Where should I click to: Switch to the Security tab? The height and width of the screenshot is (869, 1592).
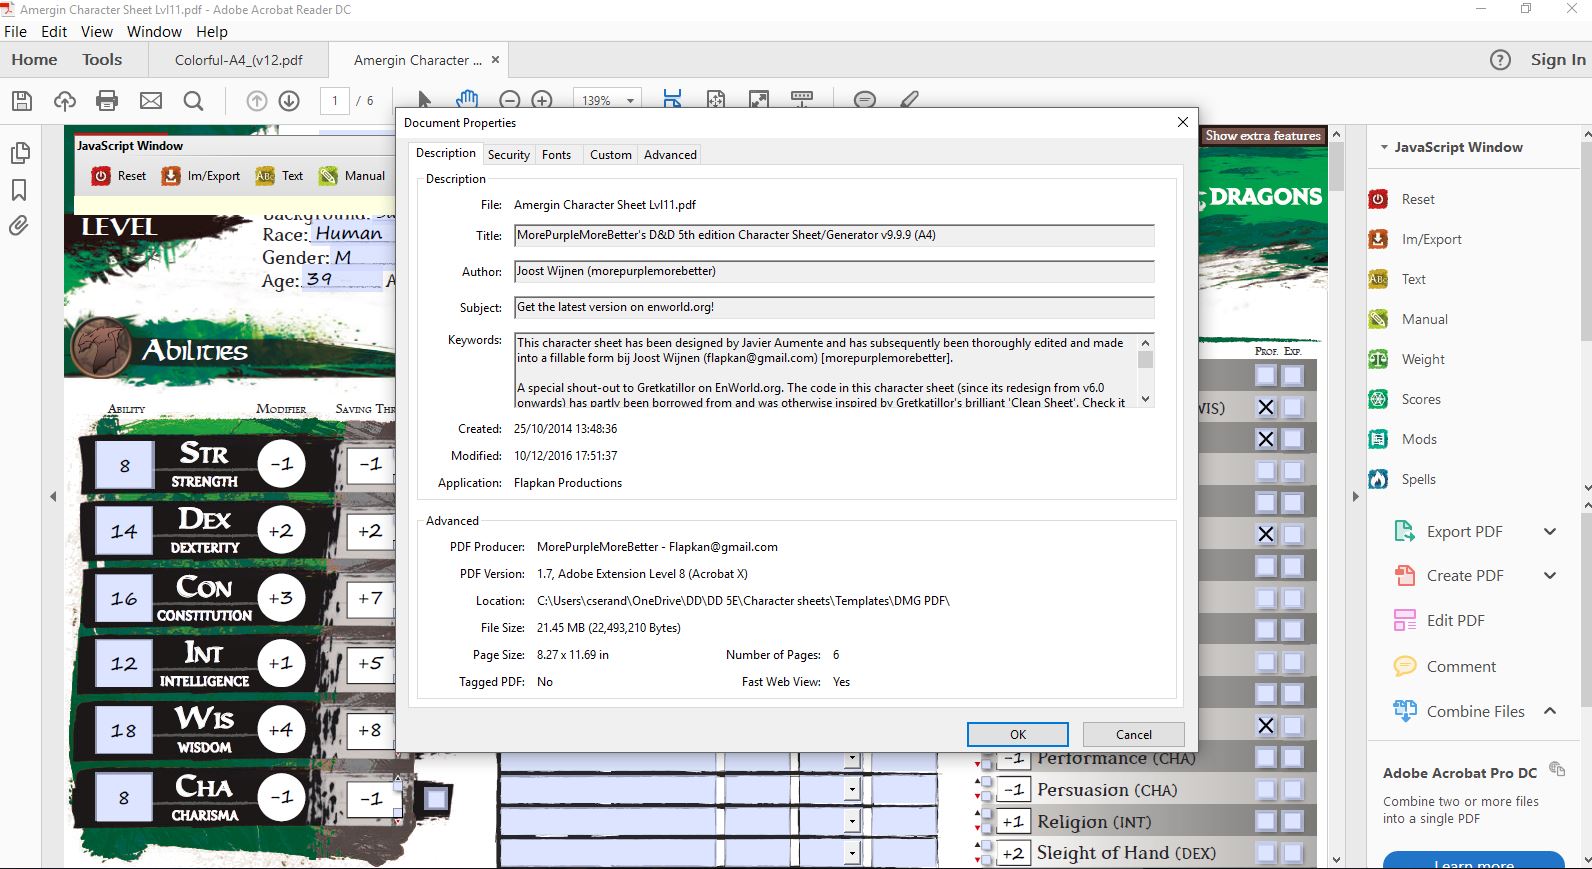click(x=508, y=155)
